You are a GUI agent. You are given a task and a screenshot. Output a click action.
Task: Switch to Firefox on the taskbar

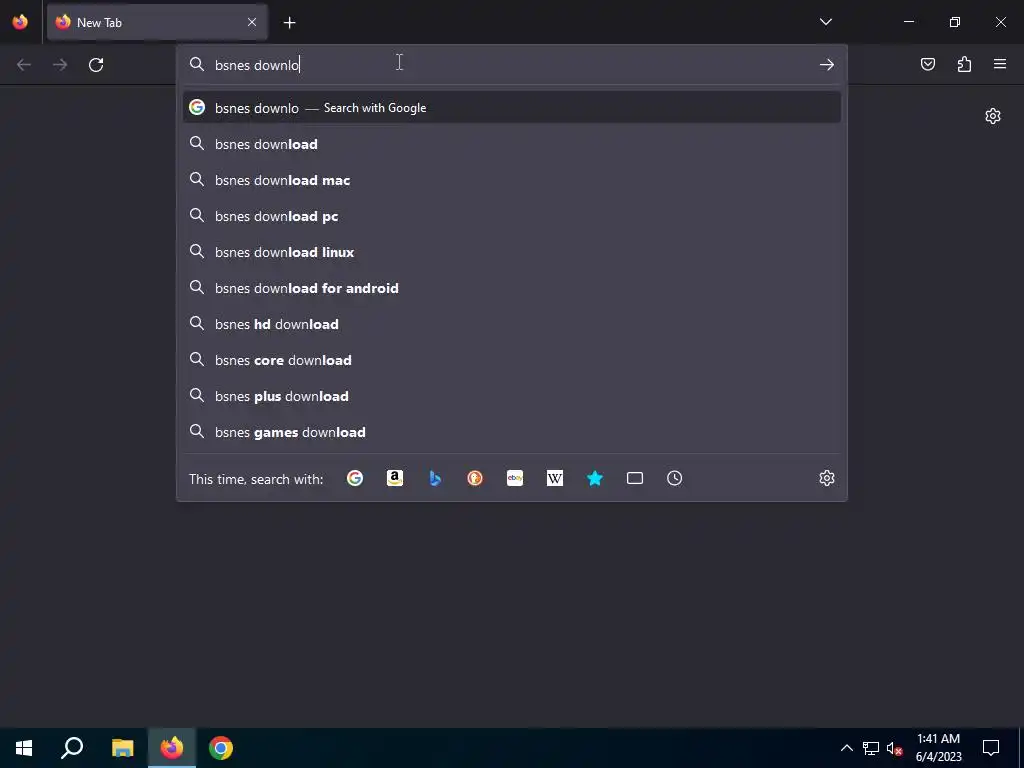tap(172, 748)
